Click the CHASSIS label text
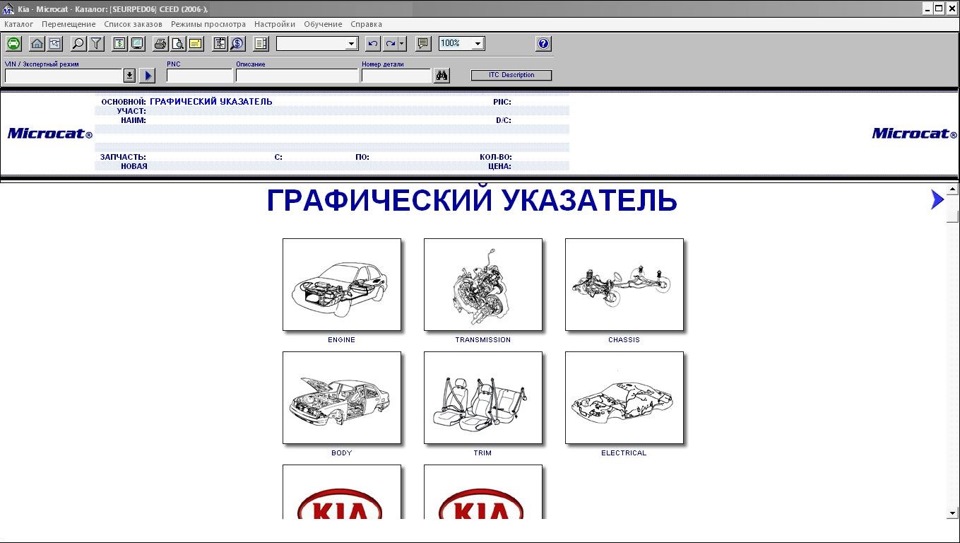Screen dimensions: 960x543 click(x=624, y=340)
